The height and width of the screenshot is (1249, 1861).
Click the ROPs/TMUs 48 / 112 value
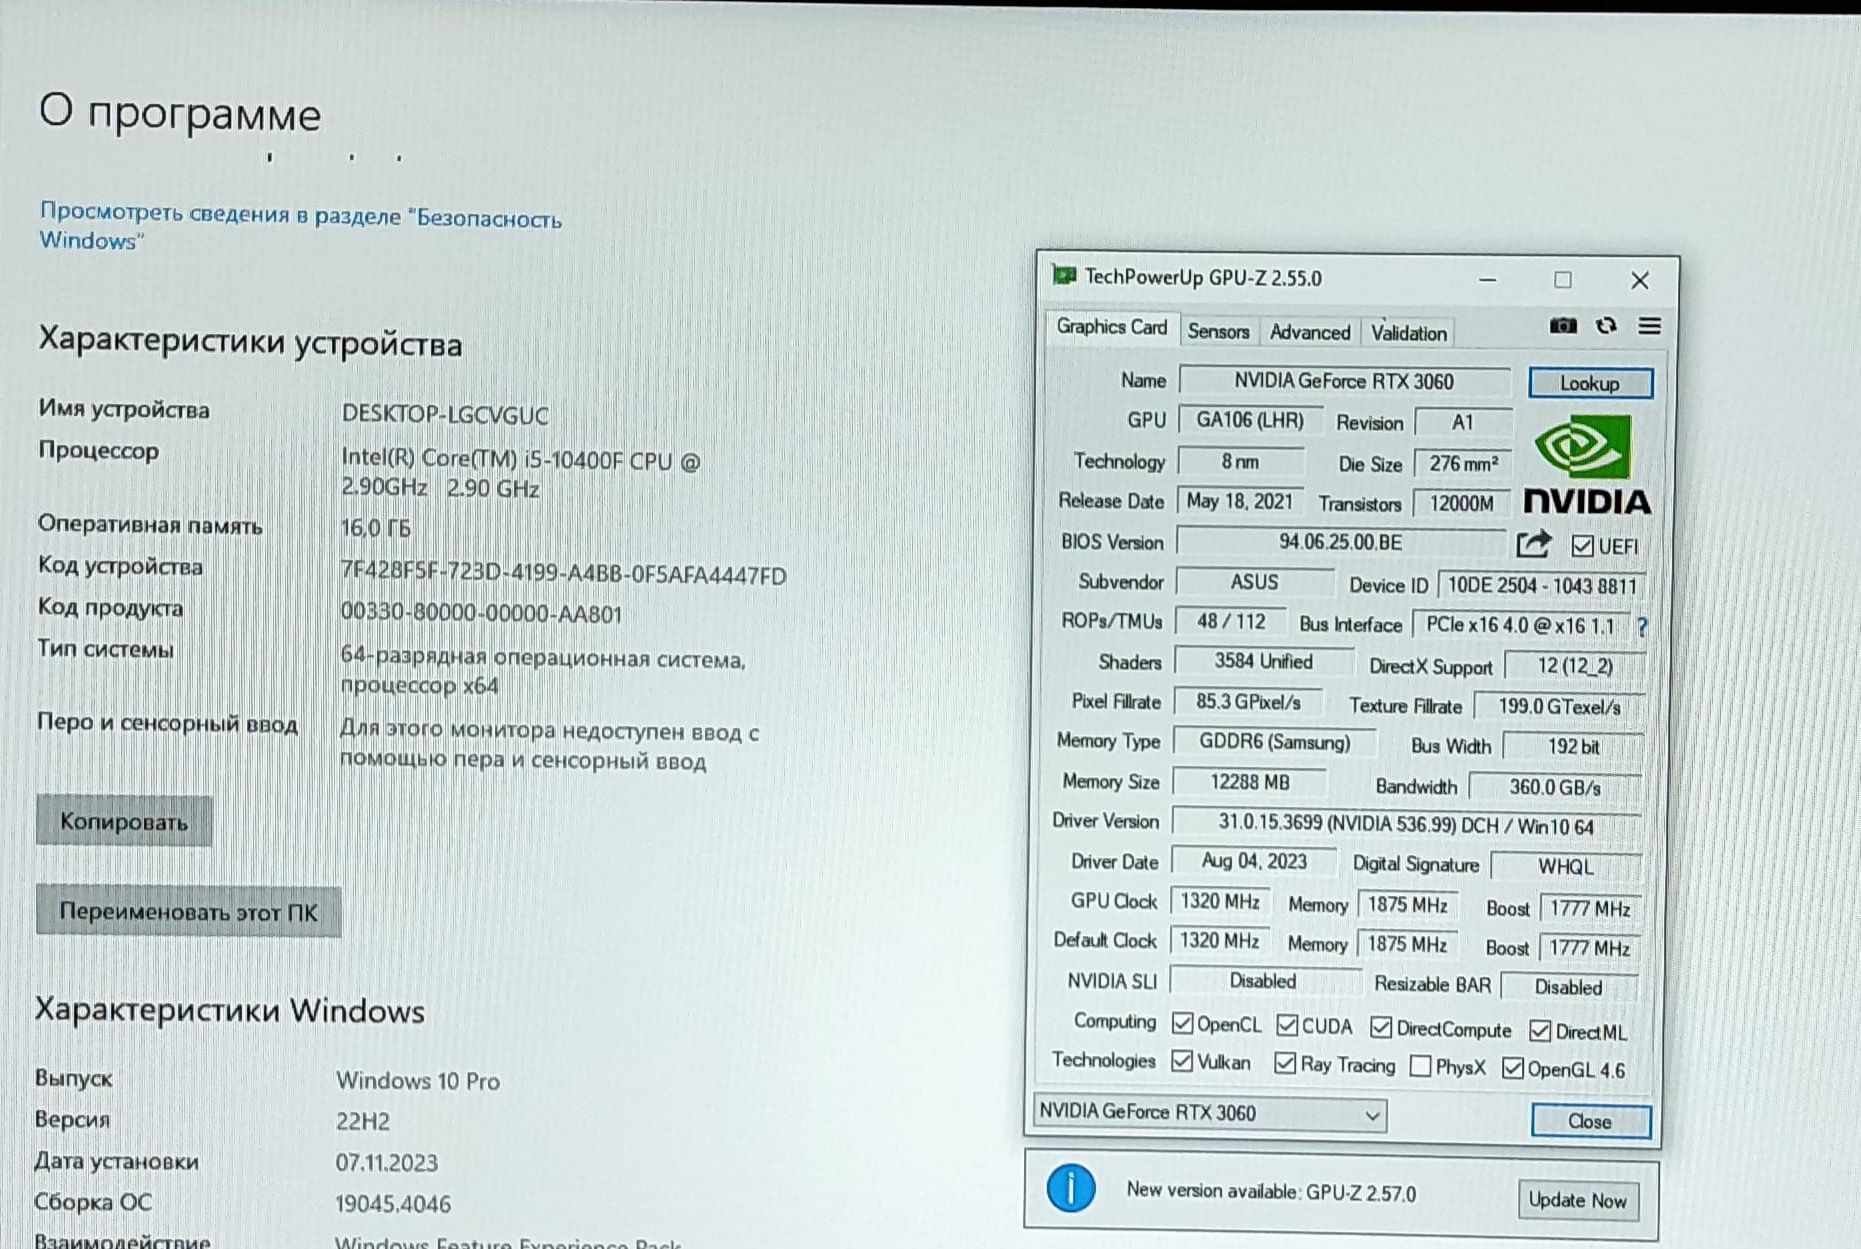[1231, 621]
